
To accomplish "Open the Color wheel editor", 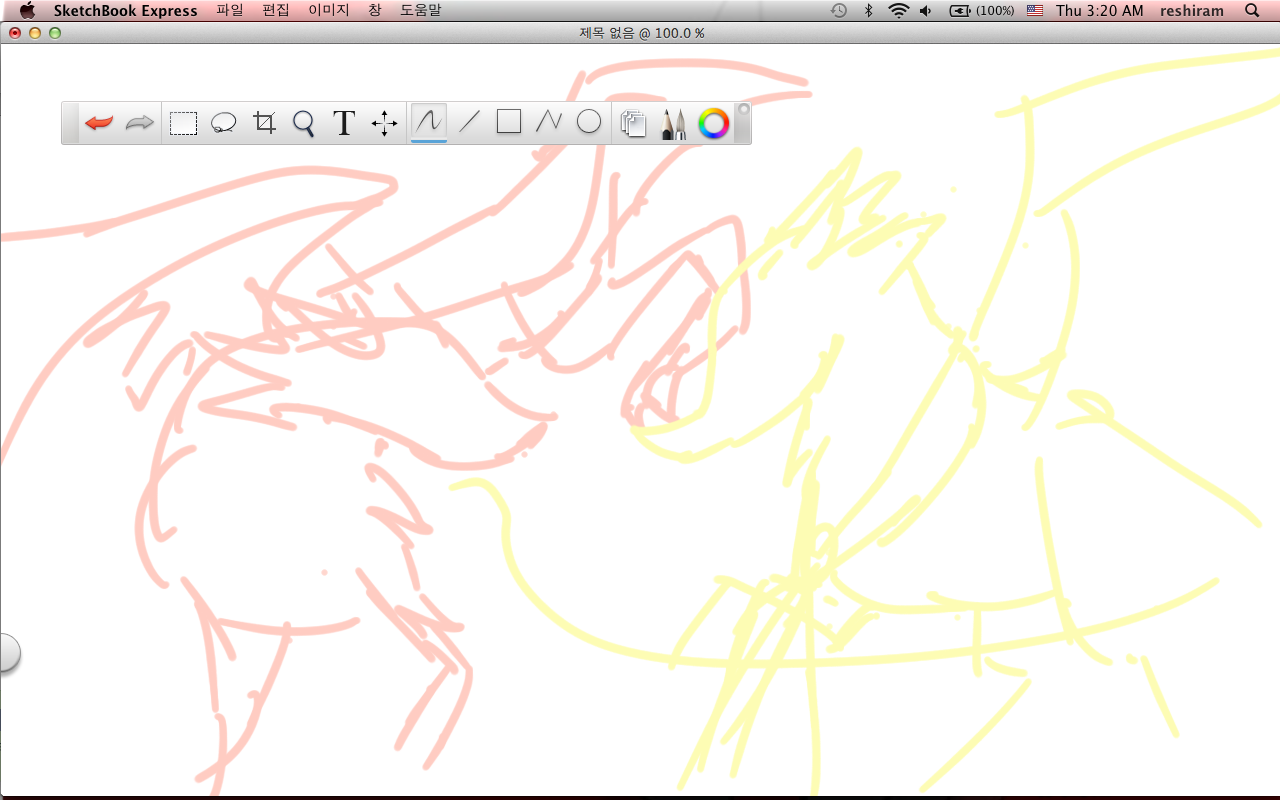I will point(713,123).
